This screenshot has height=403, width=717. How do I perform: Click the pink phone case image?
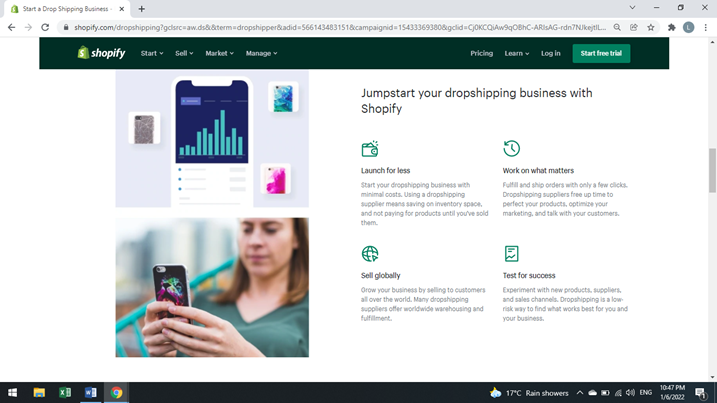(x=275, y=179)
